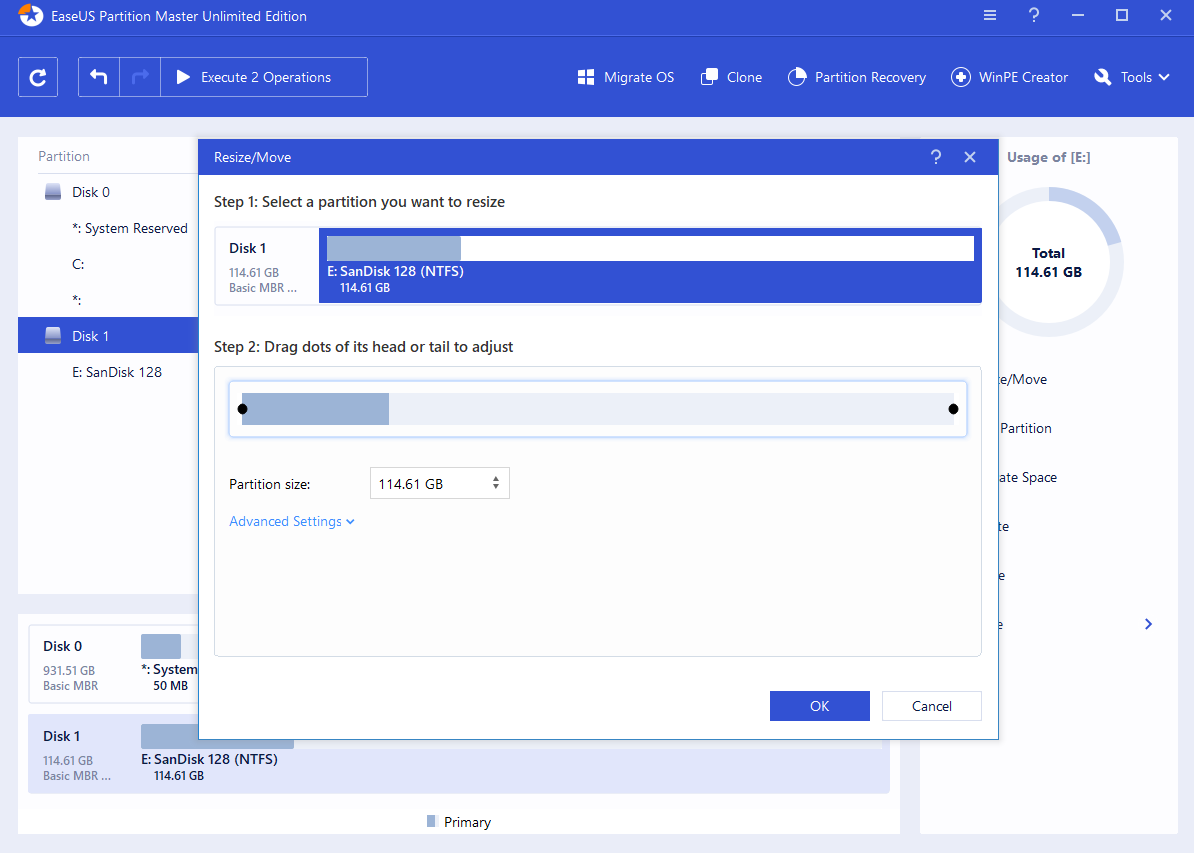The image size is (1194, 853).
Task: Select E: SanDisk 128 (NTFS) in disk map
Action: click(x=209, y=759)
